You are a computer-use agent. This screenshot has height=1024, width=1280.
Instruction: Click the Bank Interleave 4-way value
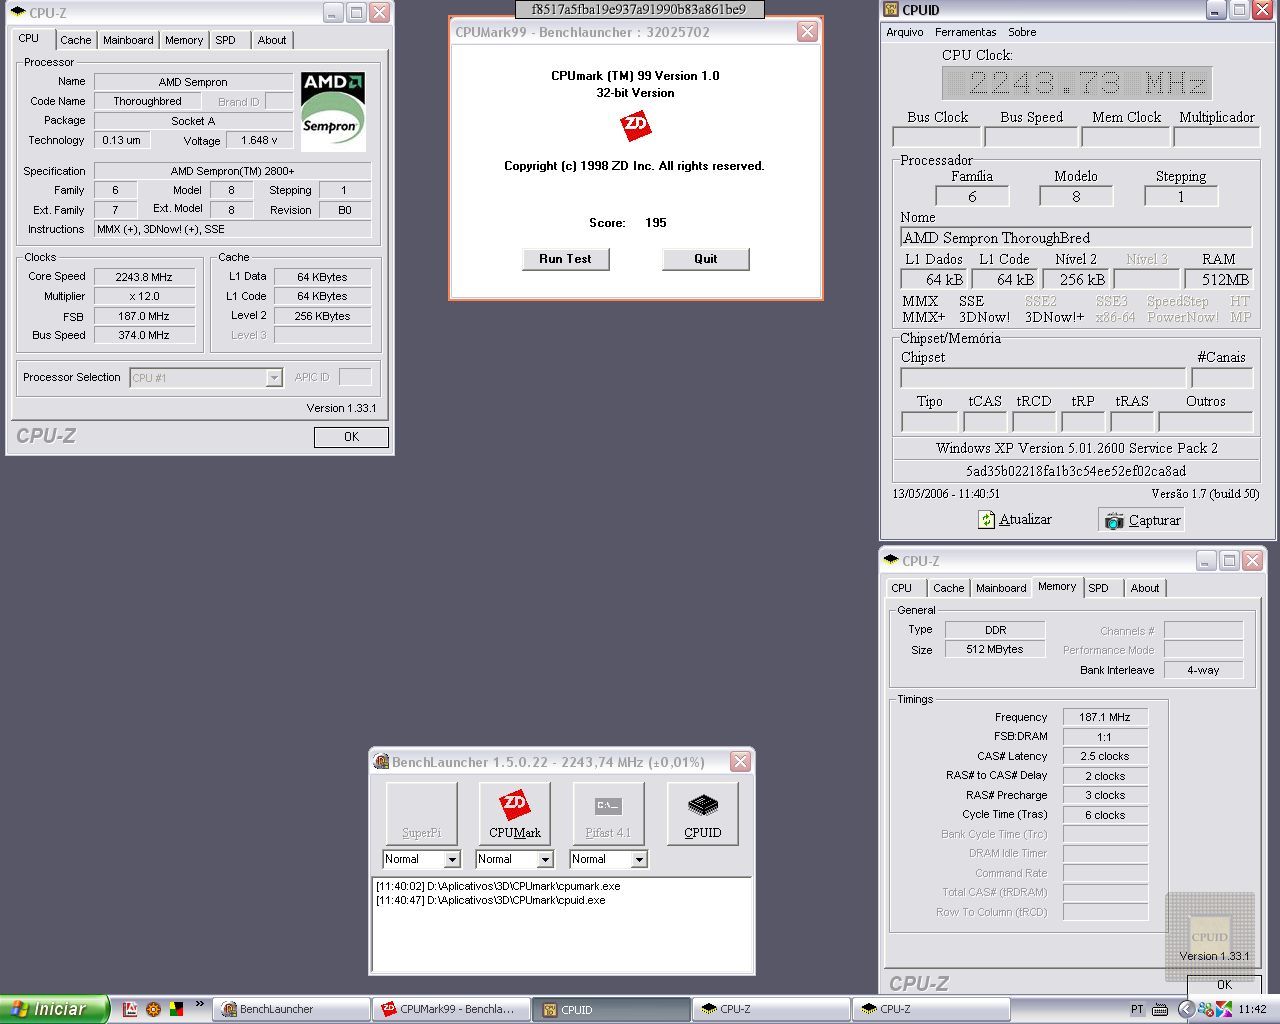(x=1203, y=670)
